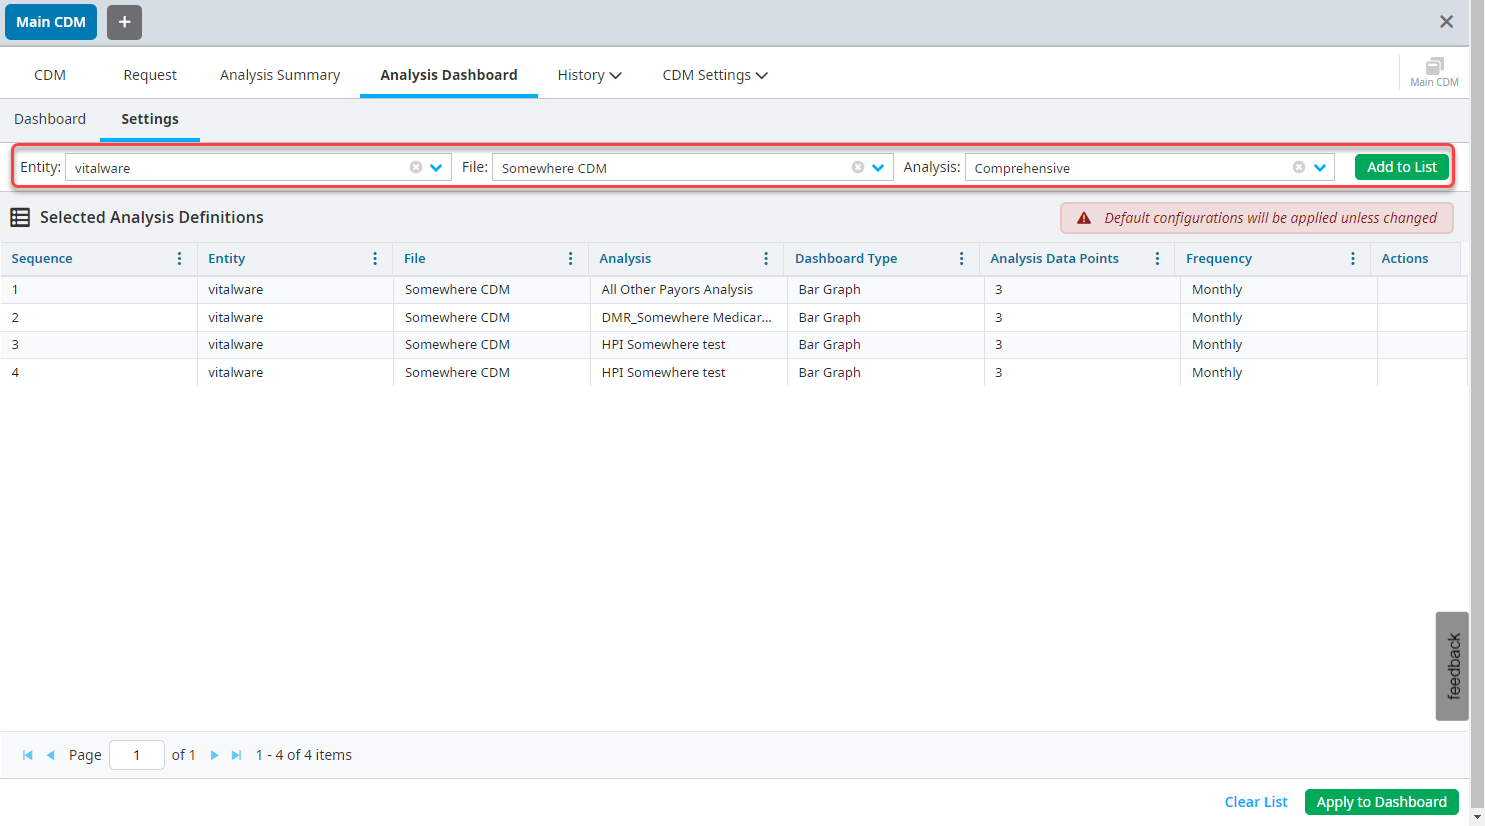This screenshot has width=1485, height=826.
Task: Clear the Analysis field with its x icon
Action: point(1299,168)
